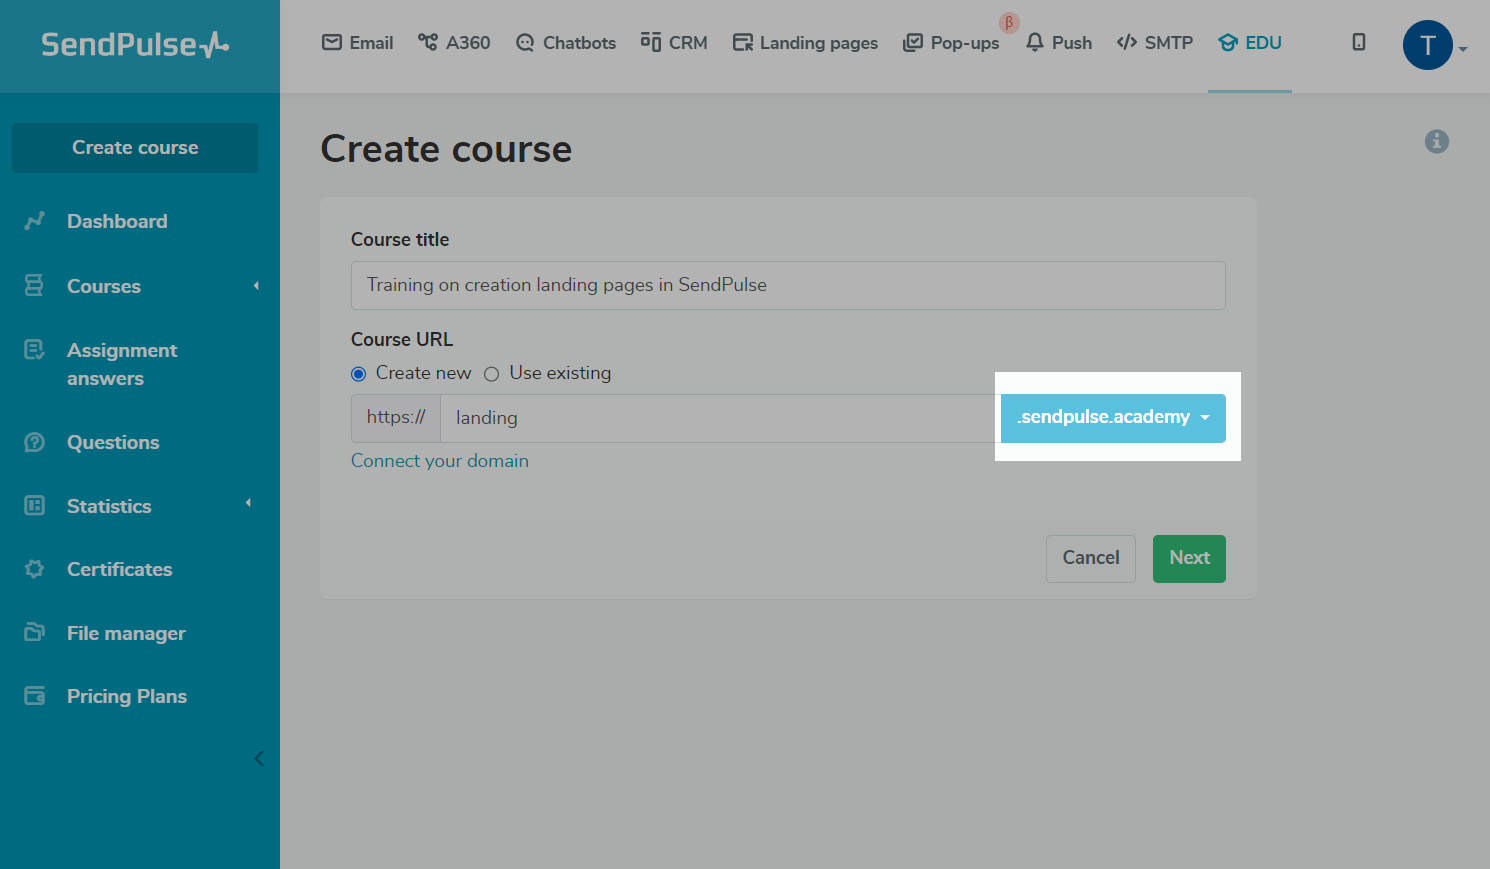This screenshot has width=1490, height=869.
Task: Open the account menu caret
Action: click(x=1463, y=49)
